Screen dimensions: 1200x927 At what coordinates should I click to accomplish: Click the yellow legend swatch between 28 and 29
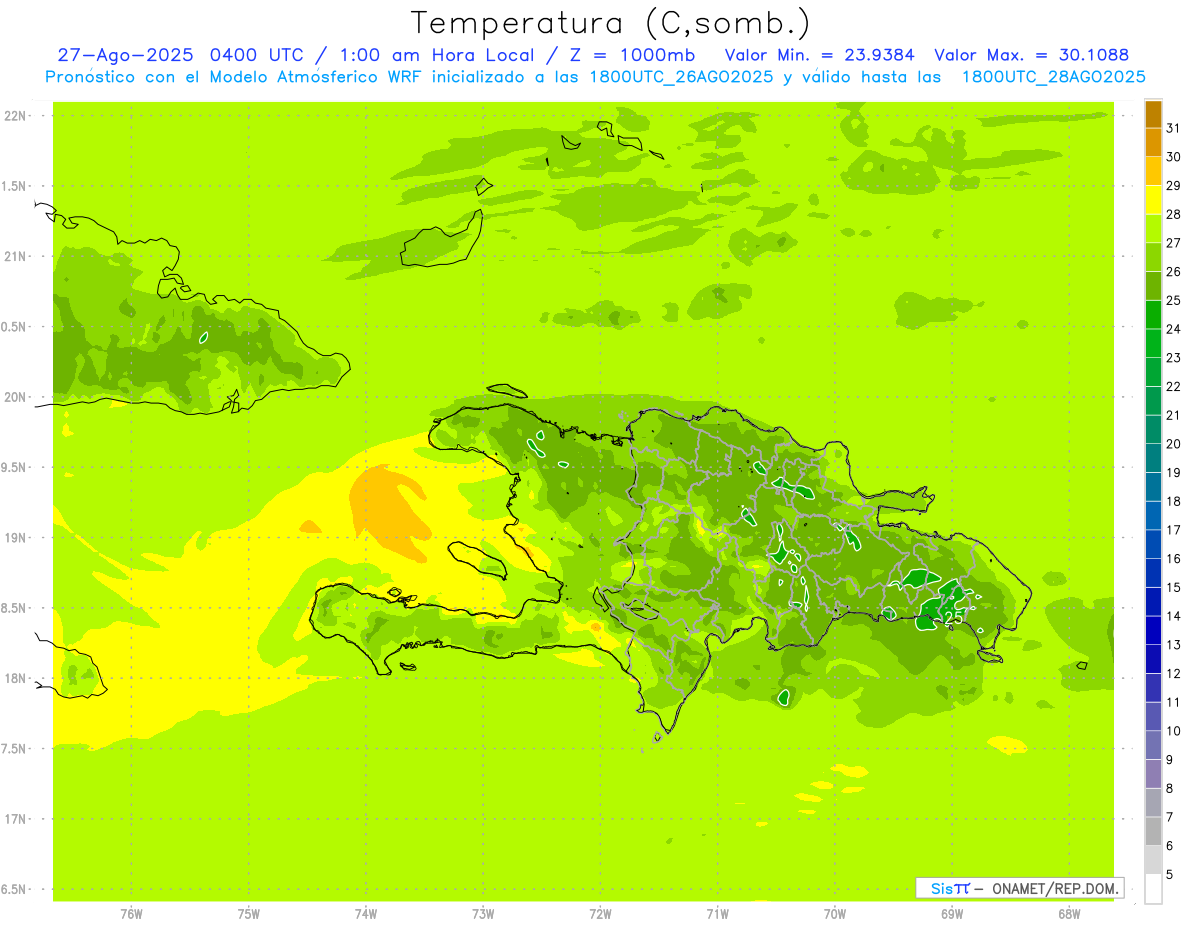click(x=1153, y=200)
